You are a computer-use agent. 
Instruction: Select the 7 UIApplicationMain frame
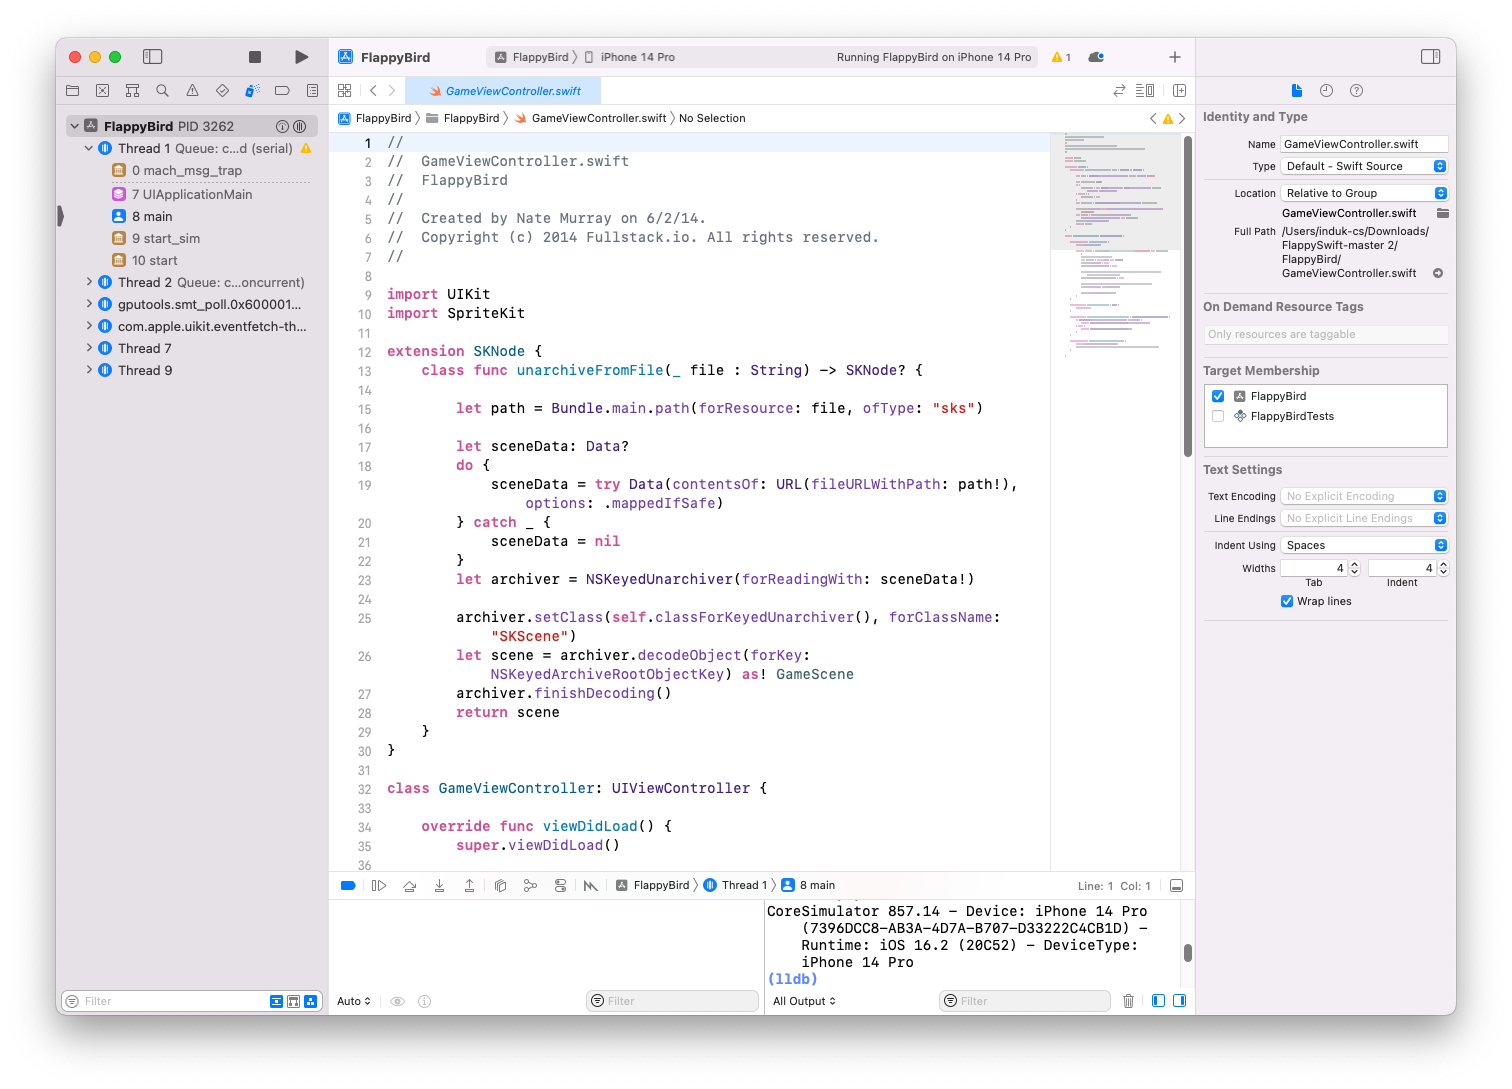pyautogui.click(x=191, y=194)
